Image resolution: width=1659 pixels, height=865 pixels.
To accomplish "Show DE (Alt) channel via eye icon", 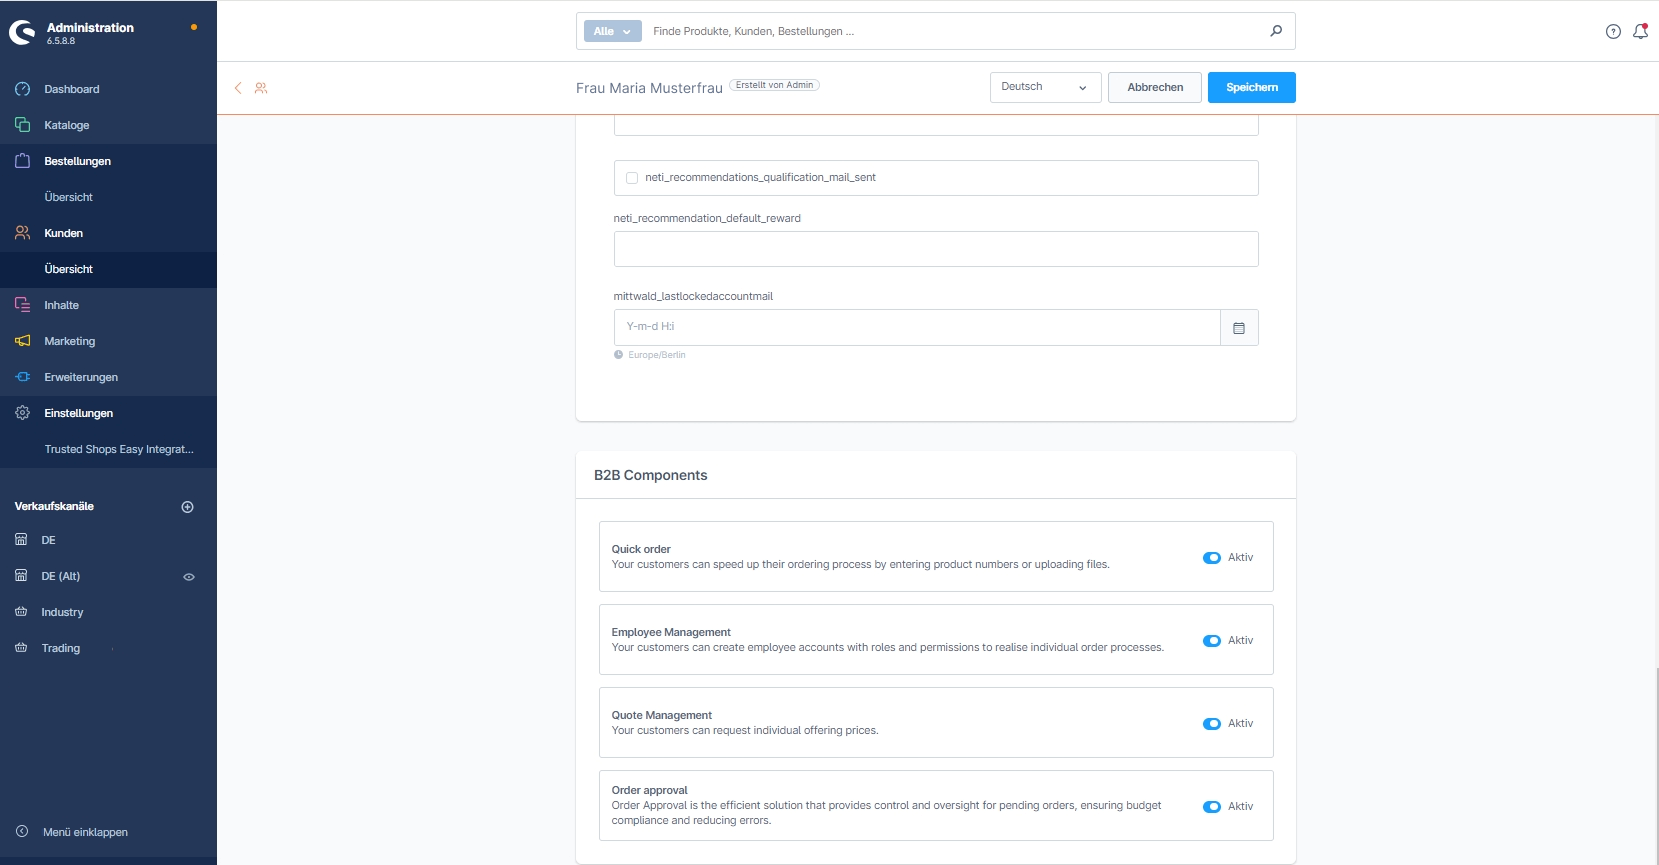I will click(x=189, y=577).
